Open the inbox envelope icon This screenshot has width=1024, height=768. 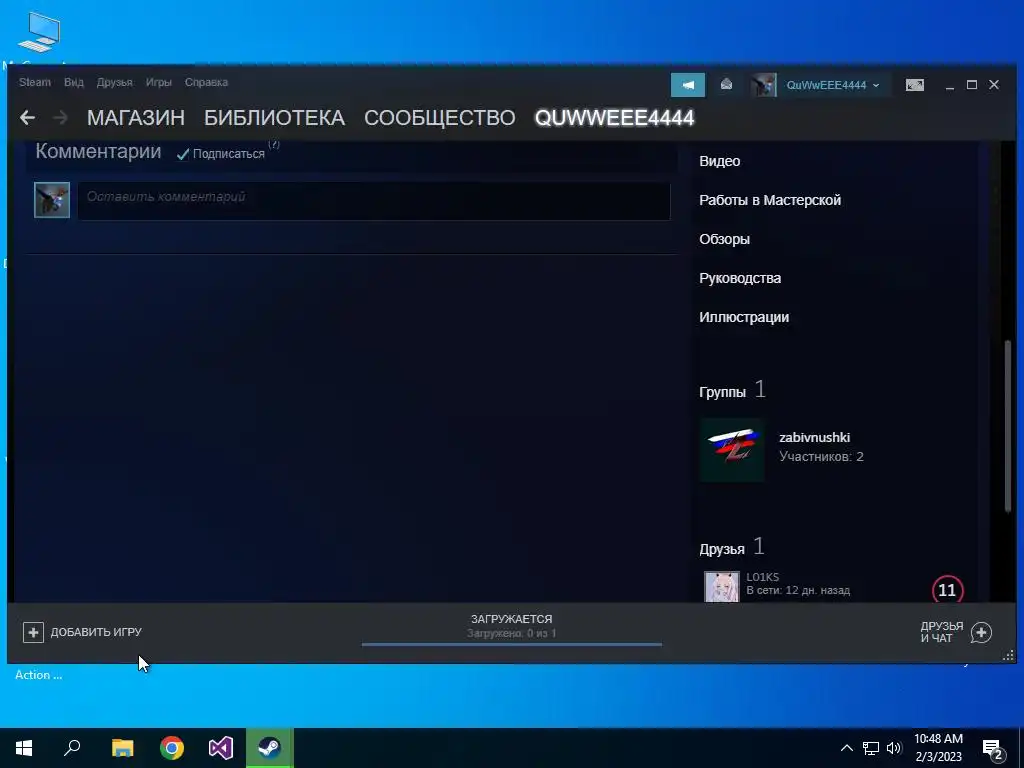point(726,85)
